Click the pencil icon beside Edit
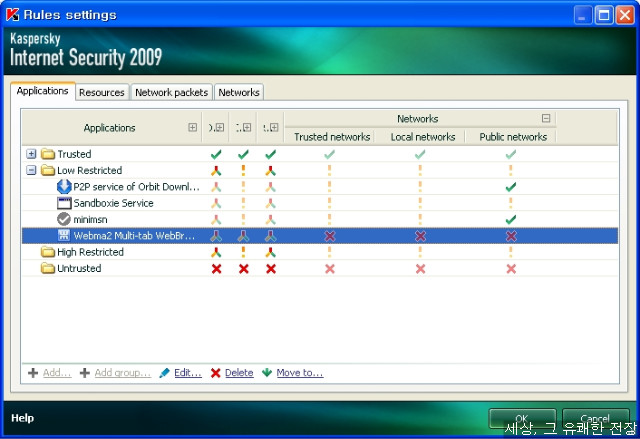Viewport: 640px width, 439px height. (164, 372)
